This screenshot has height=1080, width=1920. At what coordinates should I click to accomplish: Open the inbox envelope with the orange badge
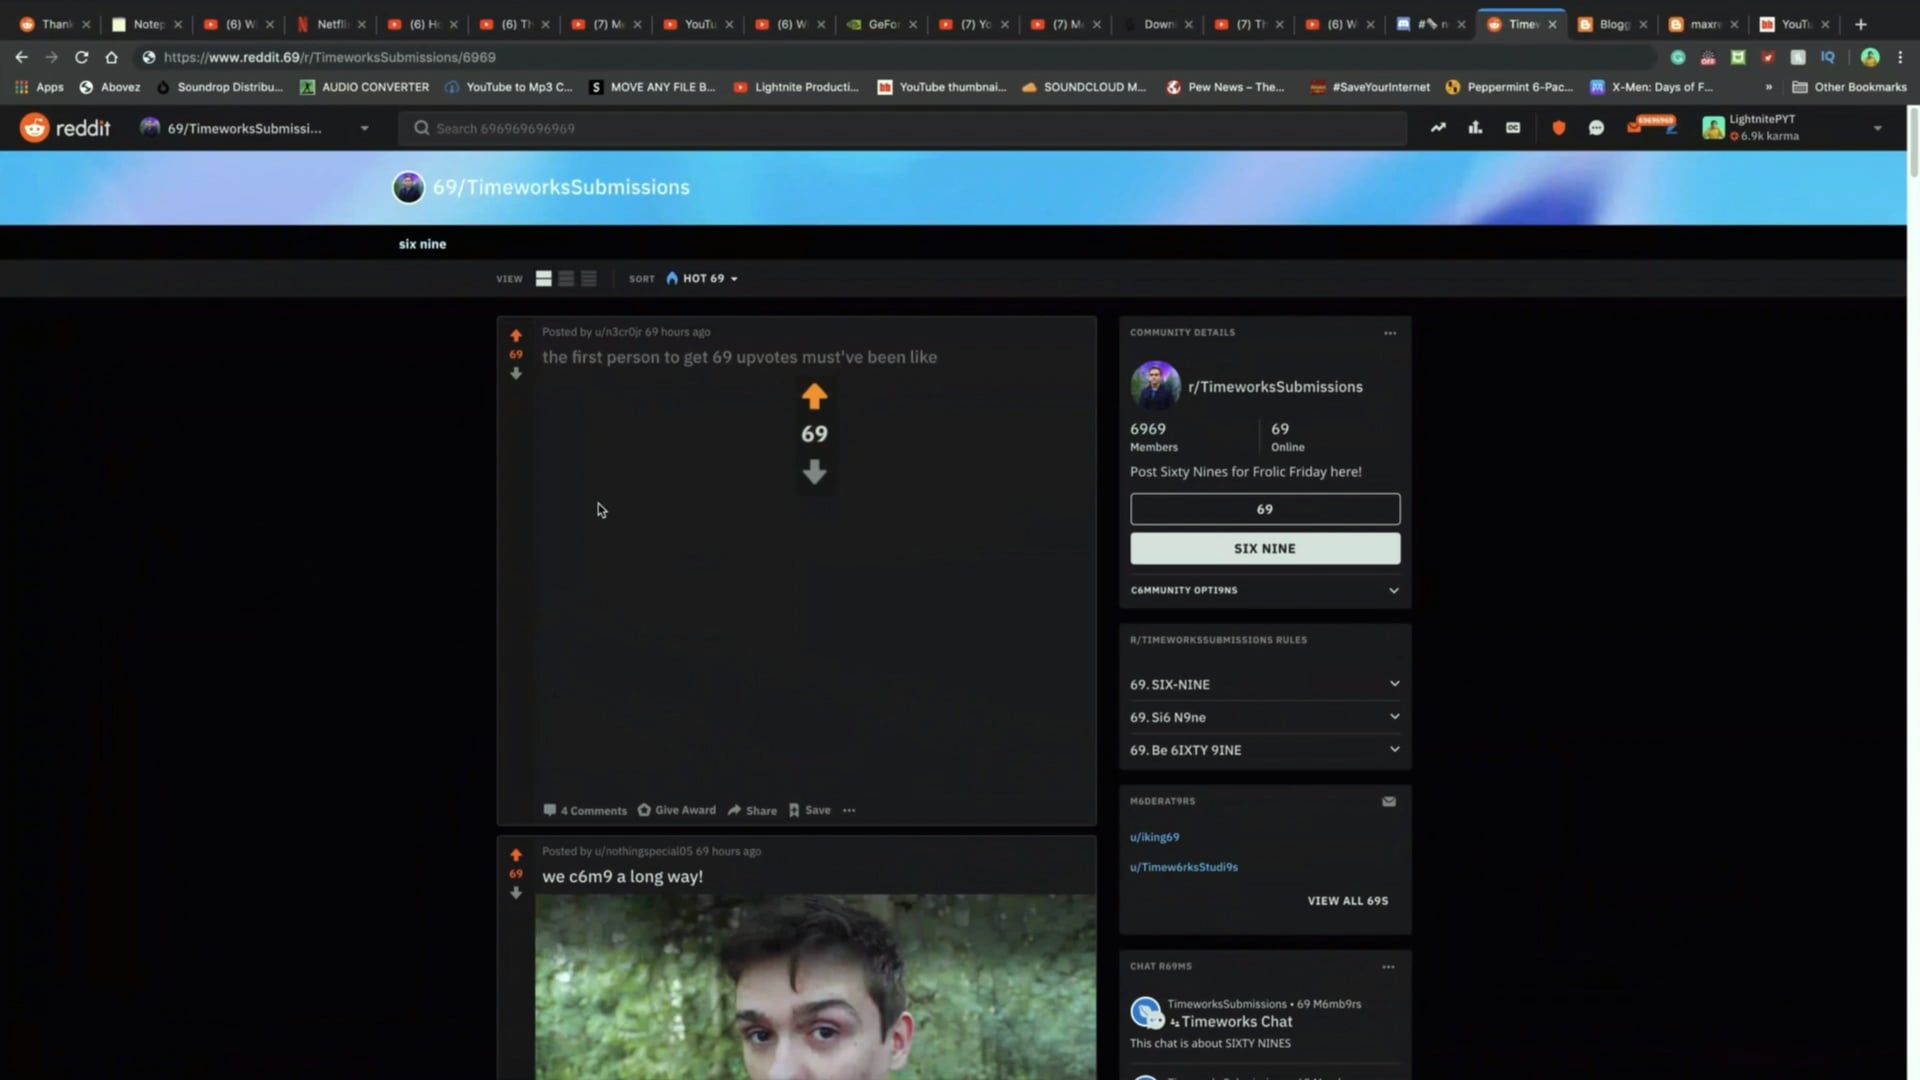click(1634, 127)
